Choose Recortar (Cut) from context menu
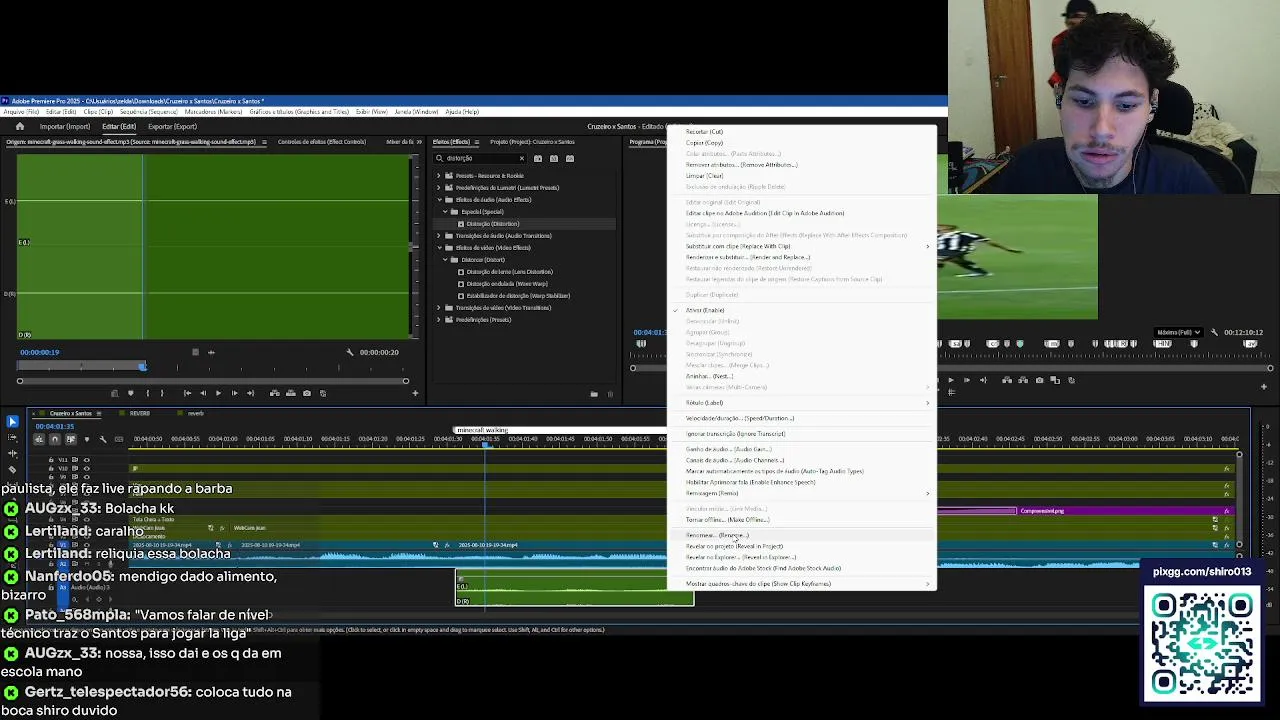The height and width of the screenshot is (720, 1280). click(704, 132)
